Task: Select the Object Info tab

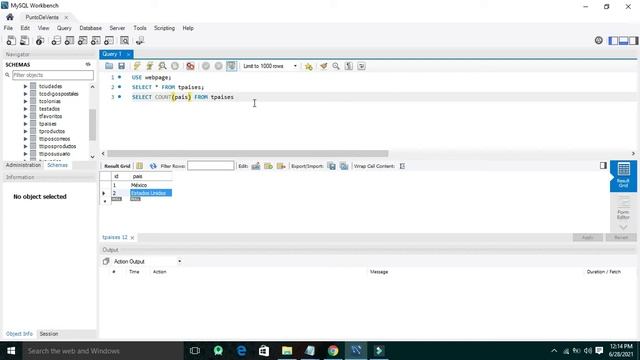Action: [19, 334]
